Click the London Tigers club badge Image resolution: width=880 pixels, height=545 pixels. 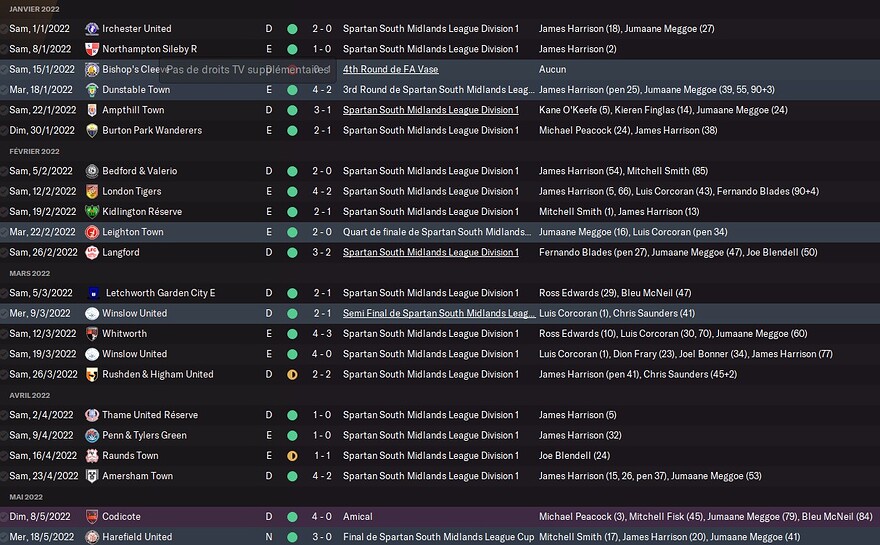[92, 191]
